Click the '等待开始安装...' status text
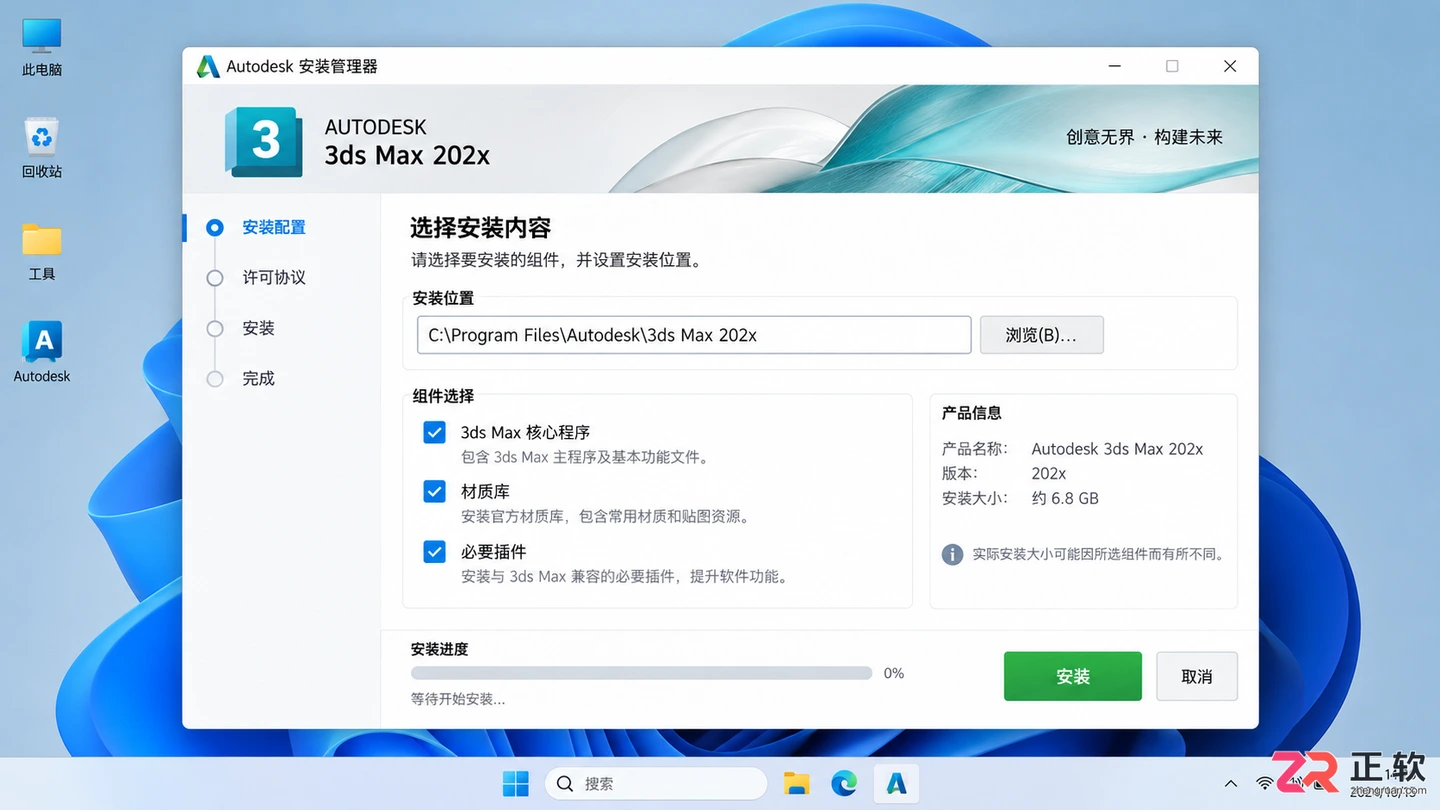The height and width of the screenshot is (810, 1440). tap(458, 699)
